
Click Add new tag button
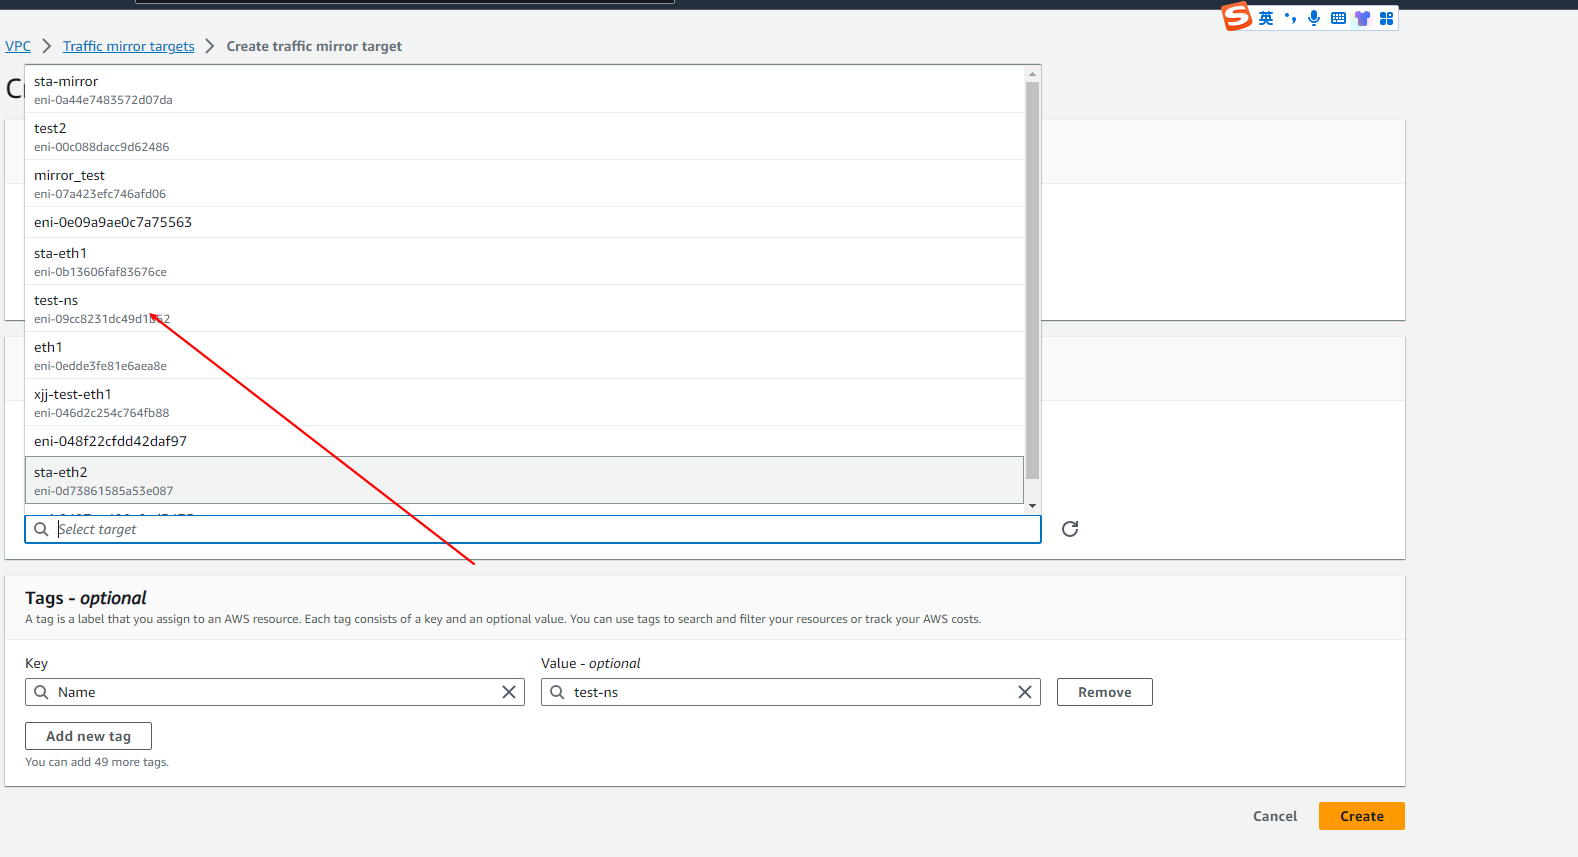(x=88, y=736)
